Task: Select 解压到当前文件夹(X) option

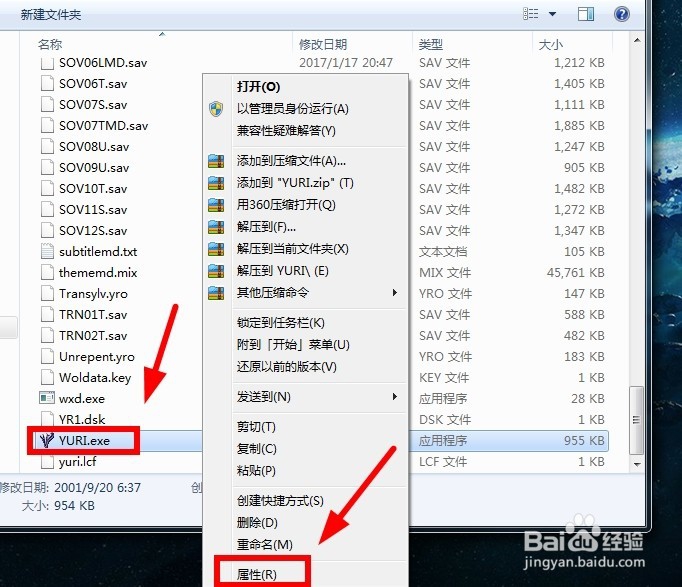Action: [293, 249]
